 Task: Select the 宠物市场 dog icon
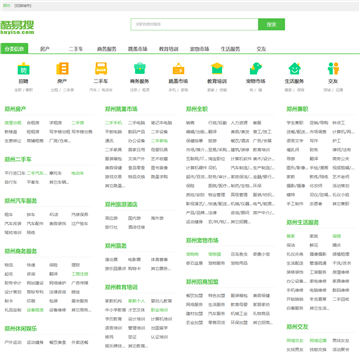tap(256, 68)
